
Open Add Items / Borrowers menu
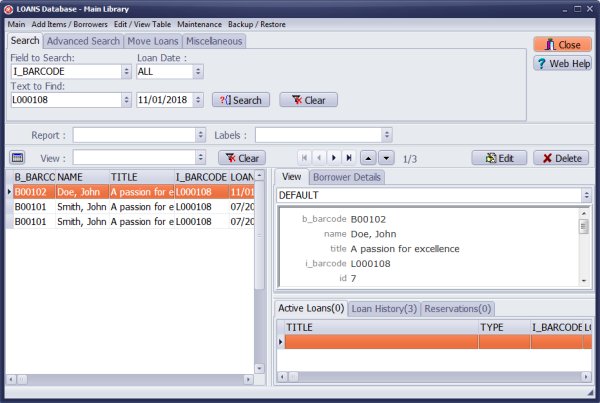pos(69,24)
